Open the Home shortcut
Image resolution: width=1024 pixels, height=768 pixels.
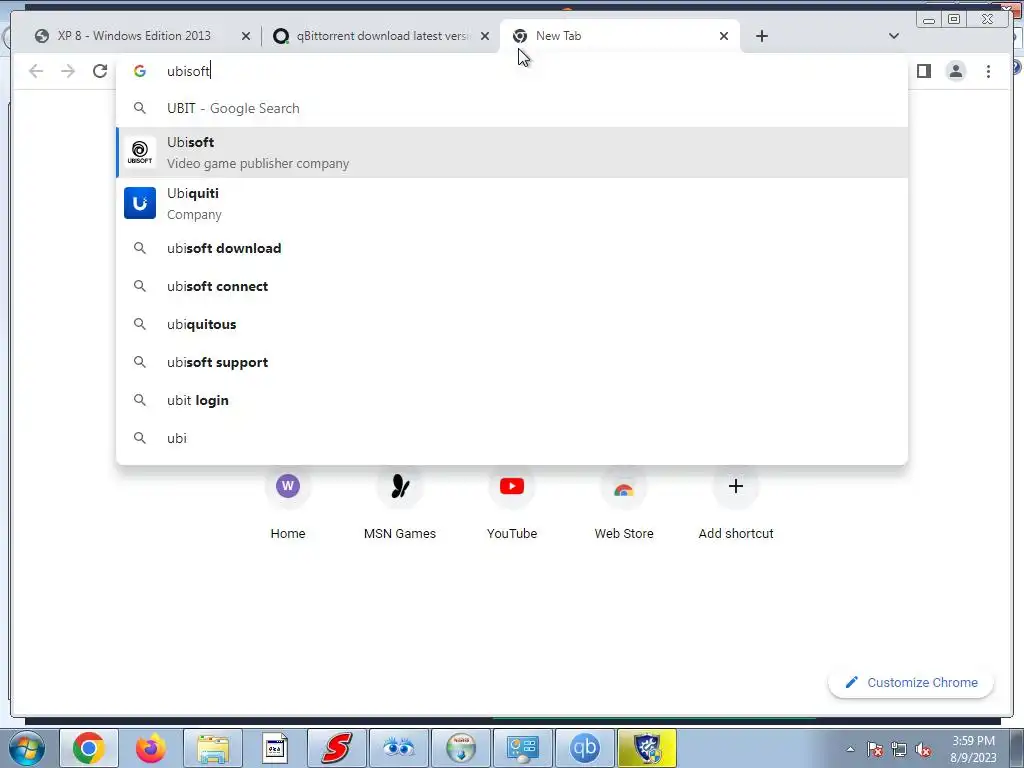click(287, 504)
